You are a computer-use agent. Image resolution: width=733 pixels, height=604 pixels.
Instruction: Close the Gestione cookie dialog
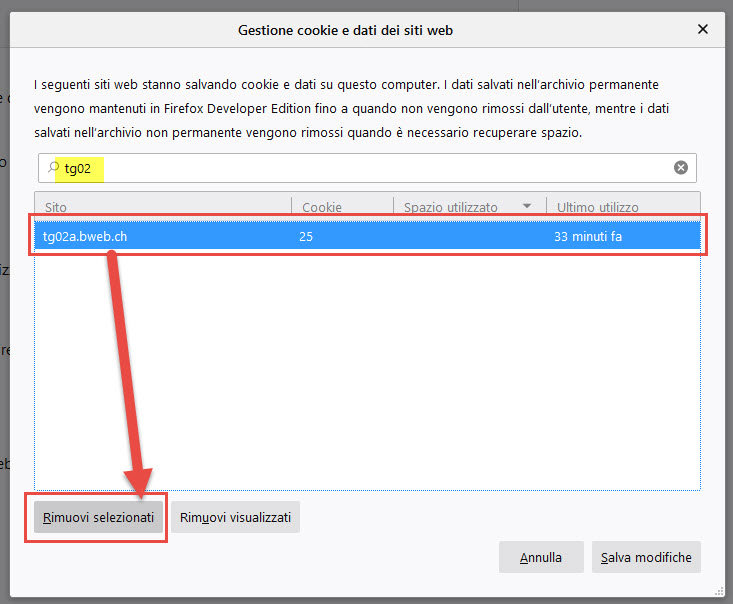702,30
